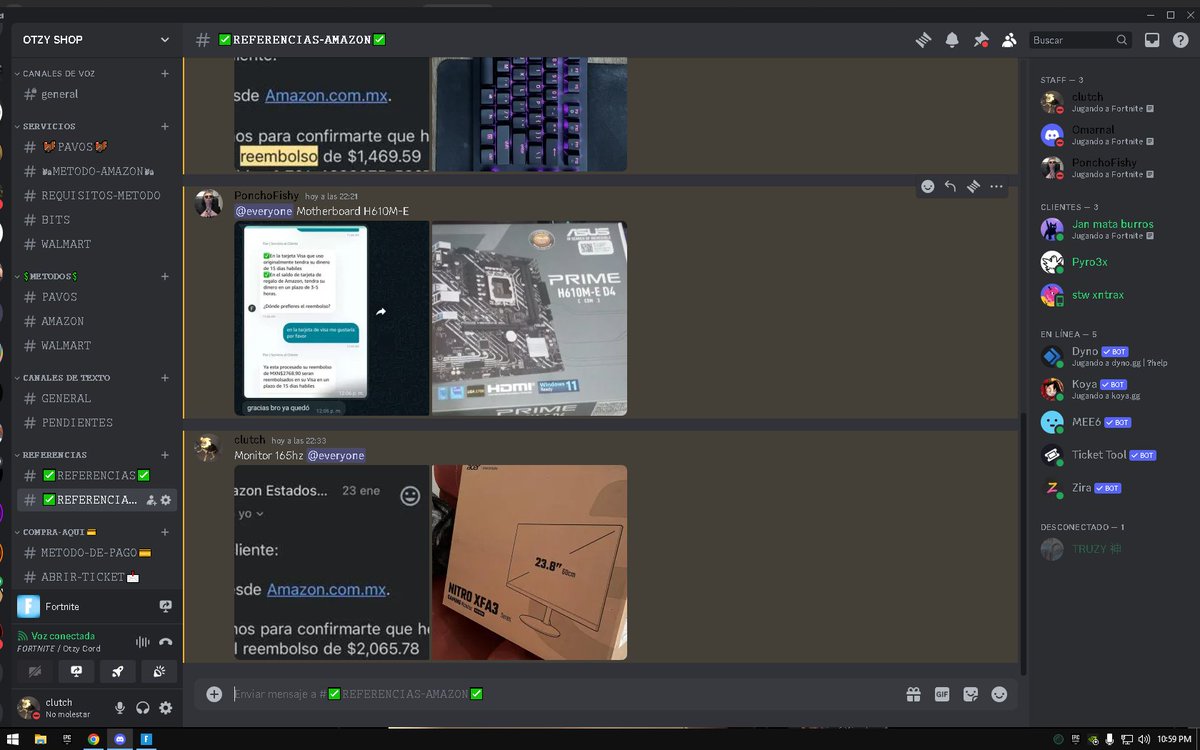The image size is (1200, 750).
Task: Click the clutch username above the Monitor 165hz post
Action: coord(250,440)
